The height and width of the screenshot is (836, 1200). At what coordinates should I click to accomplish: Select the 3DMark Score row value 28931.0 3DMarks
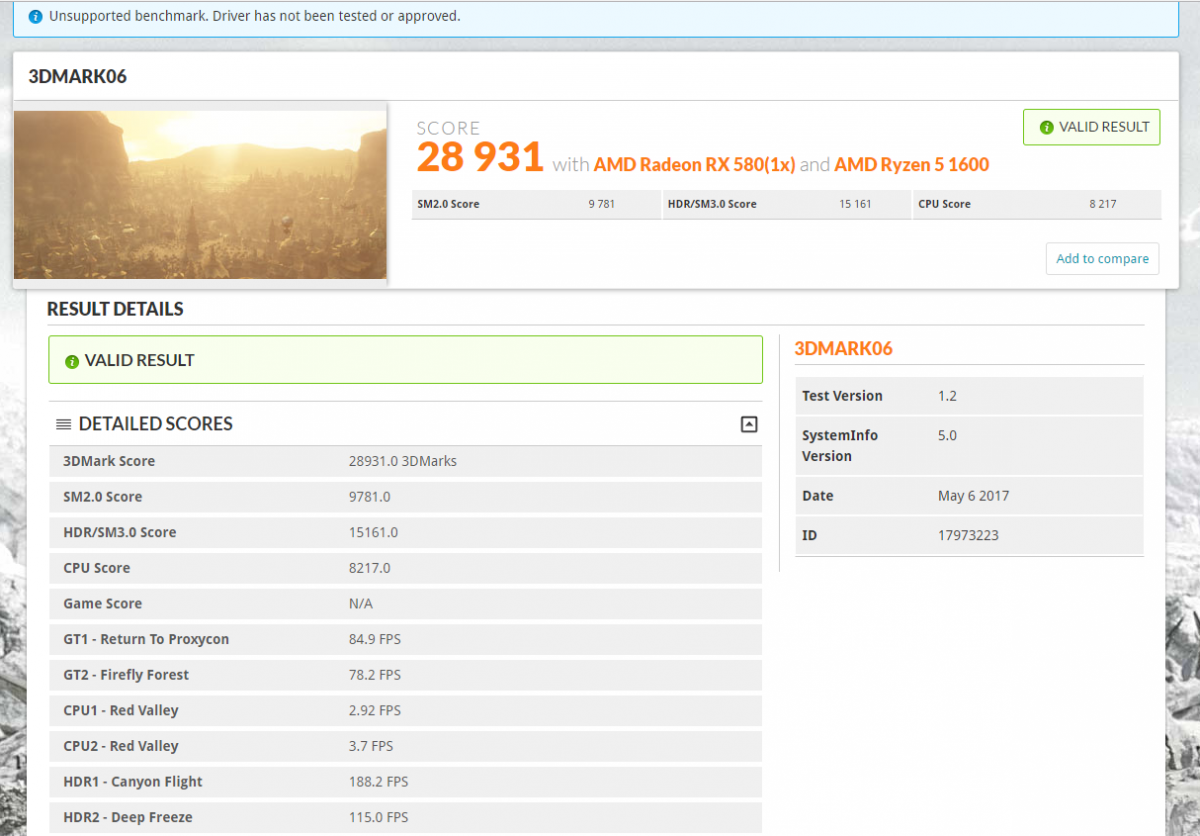tap(403, 461)
